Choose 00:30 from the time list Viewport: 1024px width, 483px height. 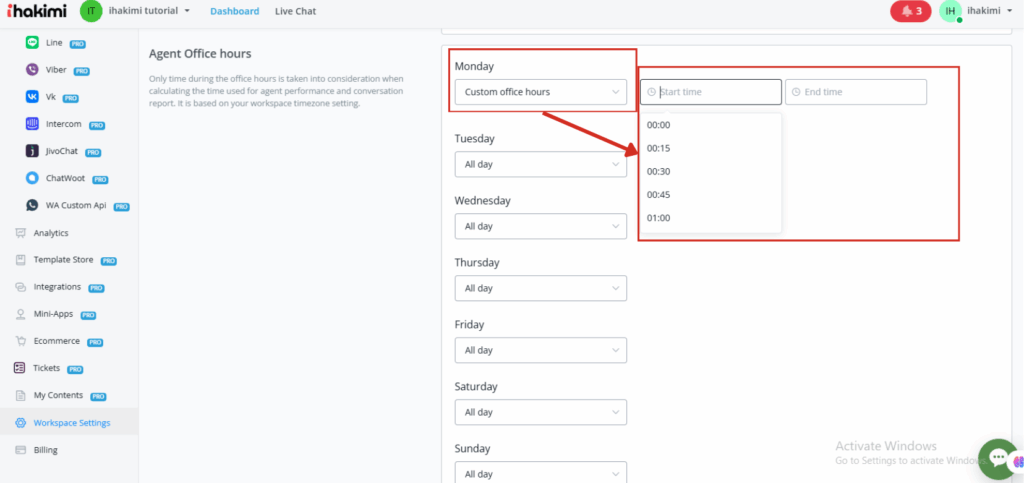pos(659,171)
